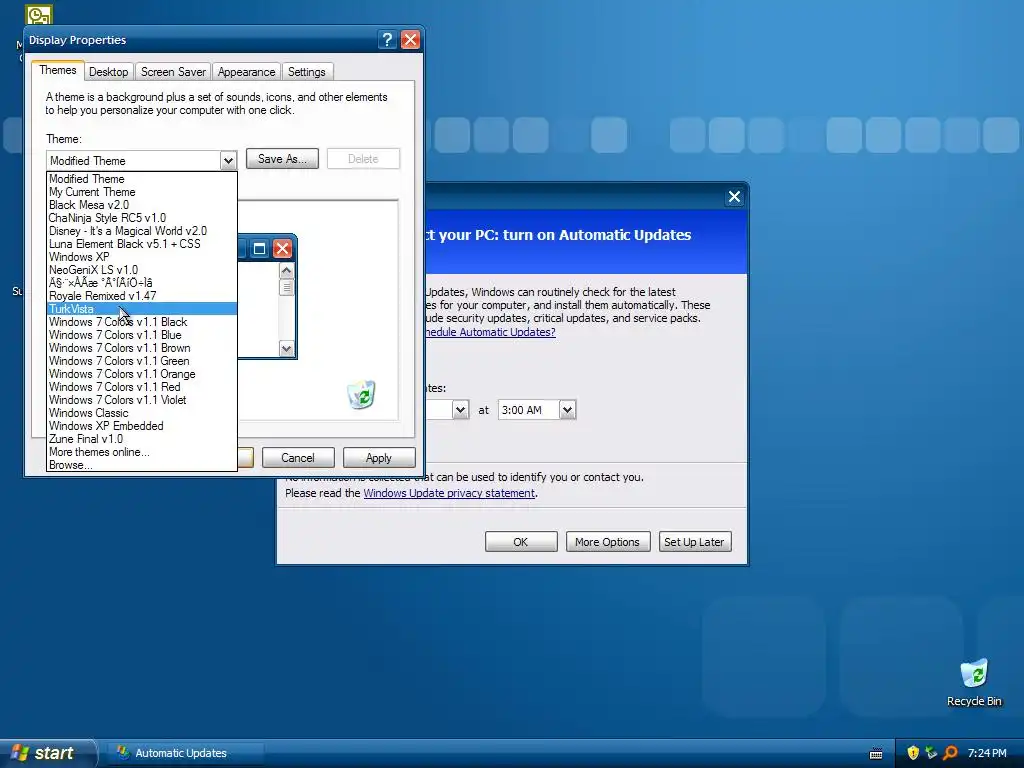
Task: Click the preview window maximize icon
Action: pyautogui.click(x=259, y=248)
